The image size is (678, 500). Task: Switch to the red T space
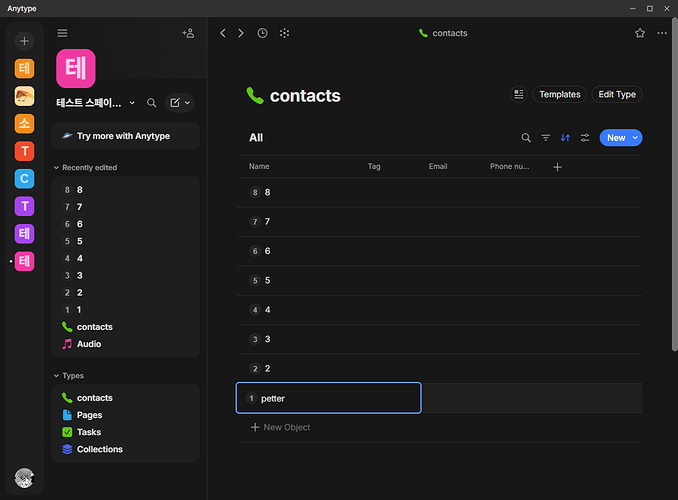point(24,151)
